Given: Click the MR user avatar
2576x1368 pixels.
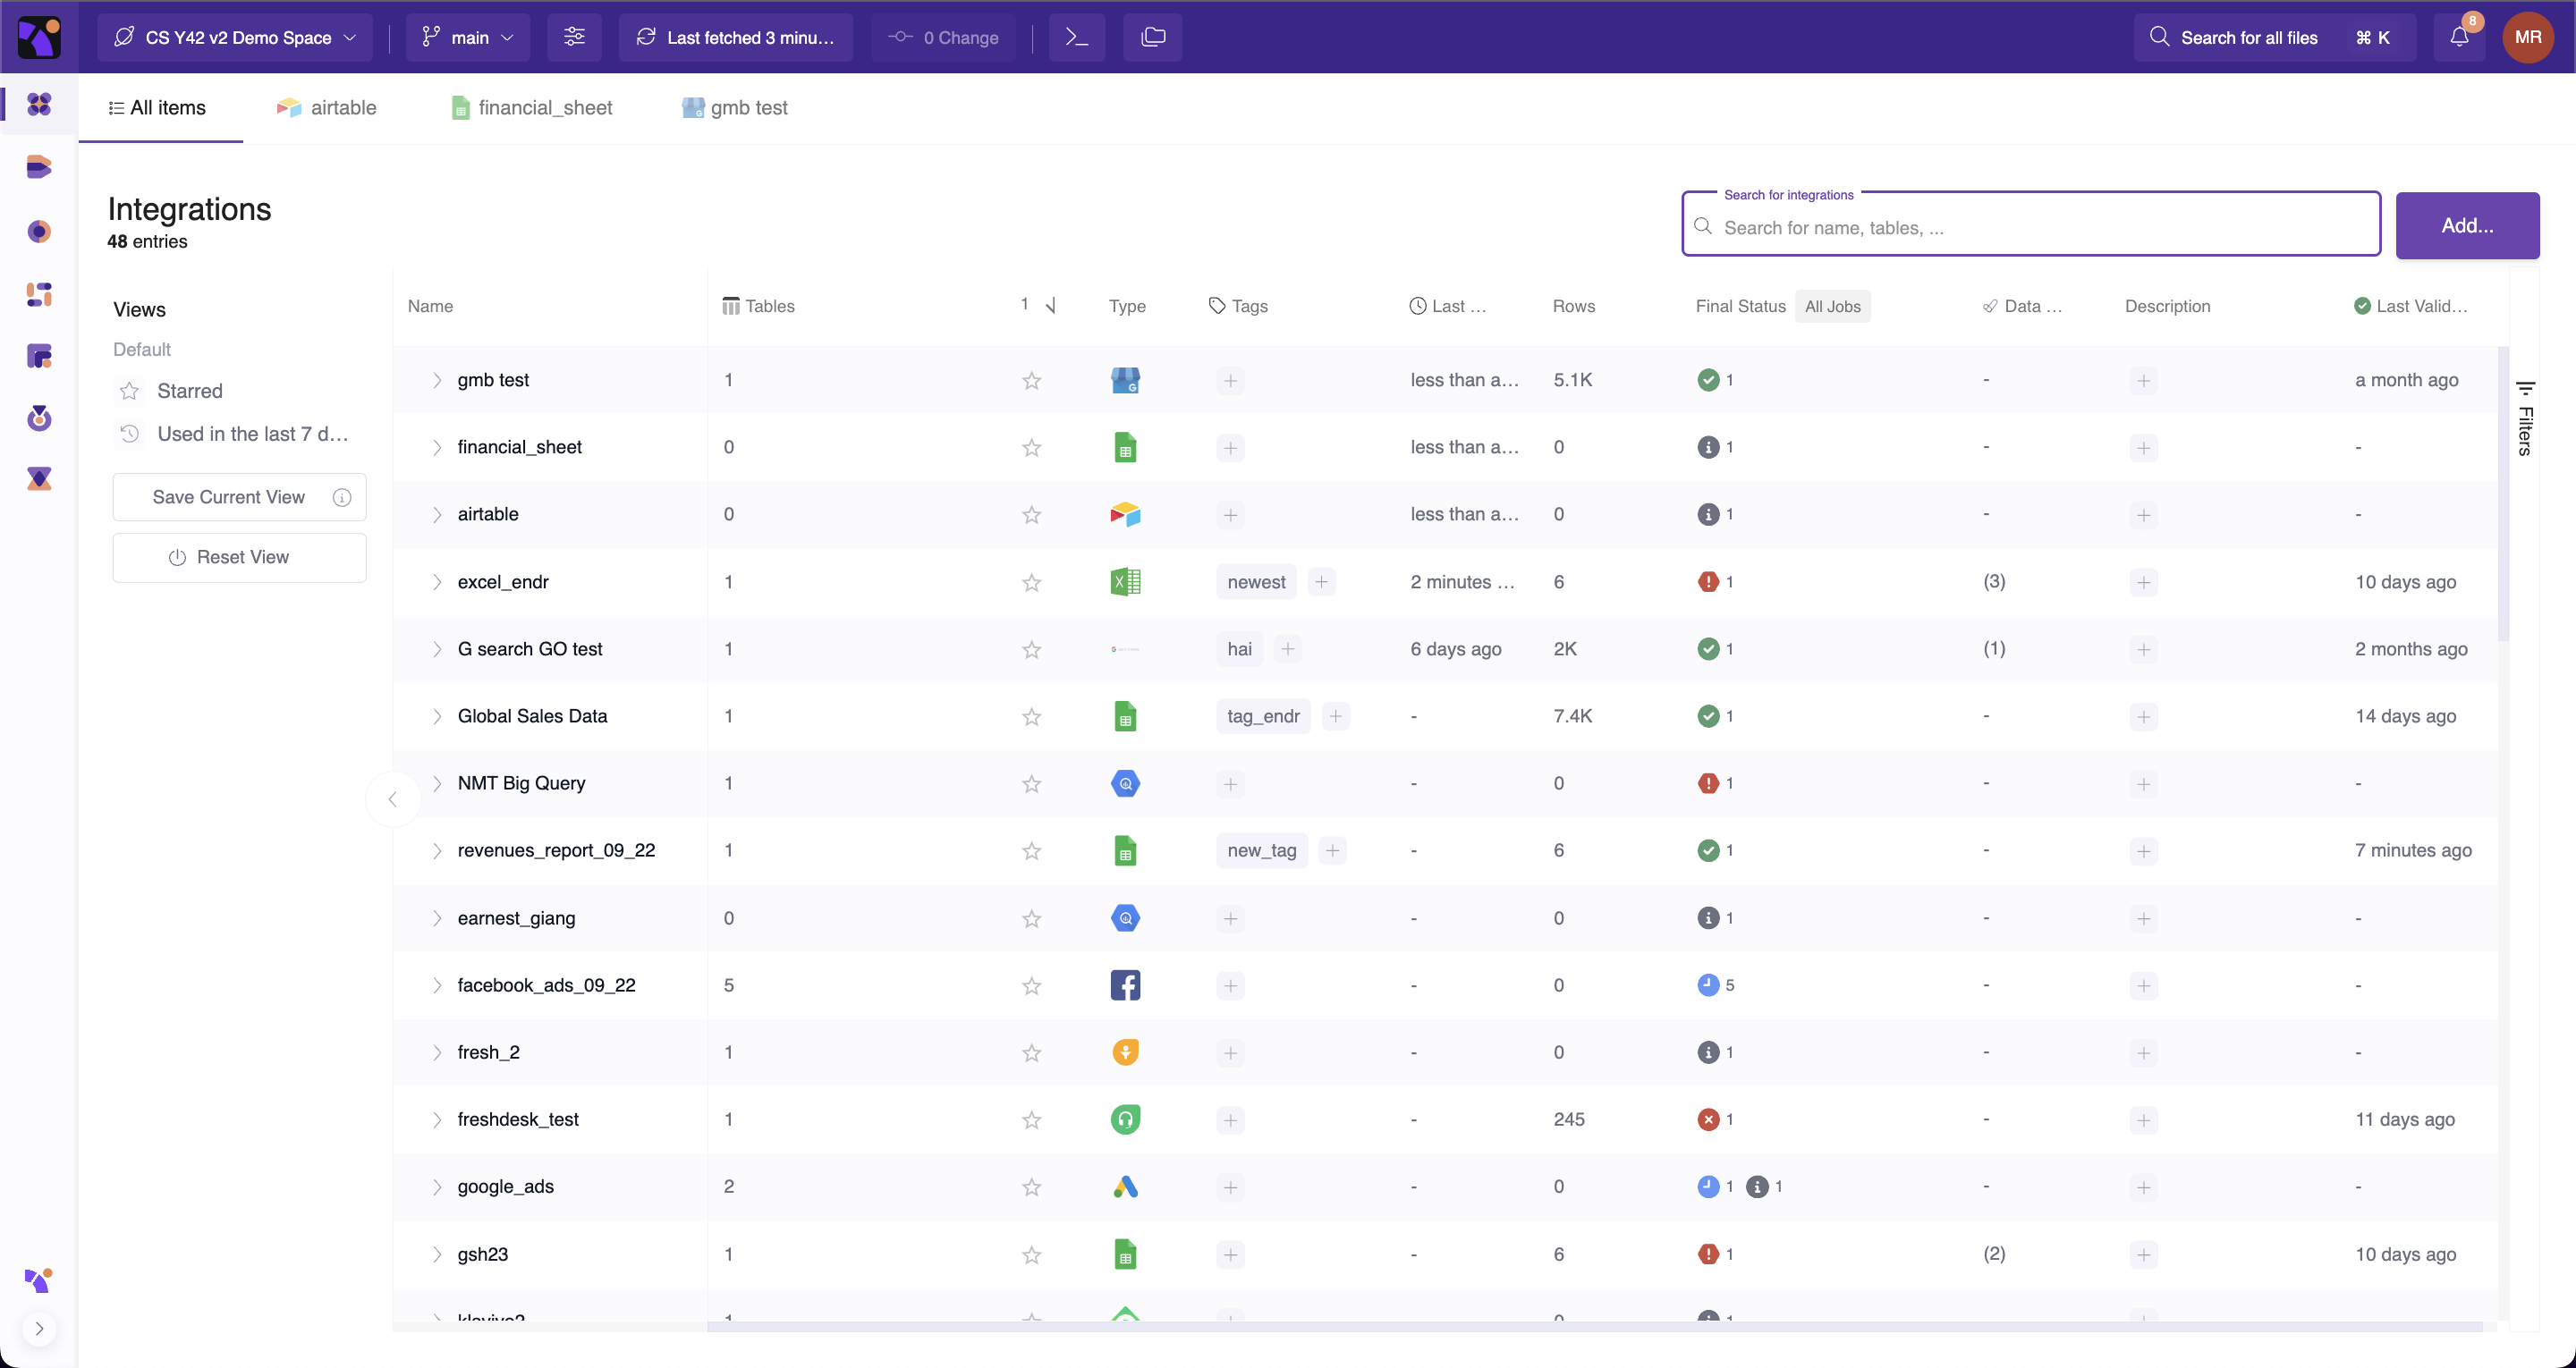Looking at the screenshot, I should (x=2528, y=37).
